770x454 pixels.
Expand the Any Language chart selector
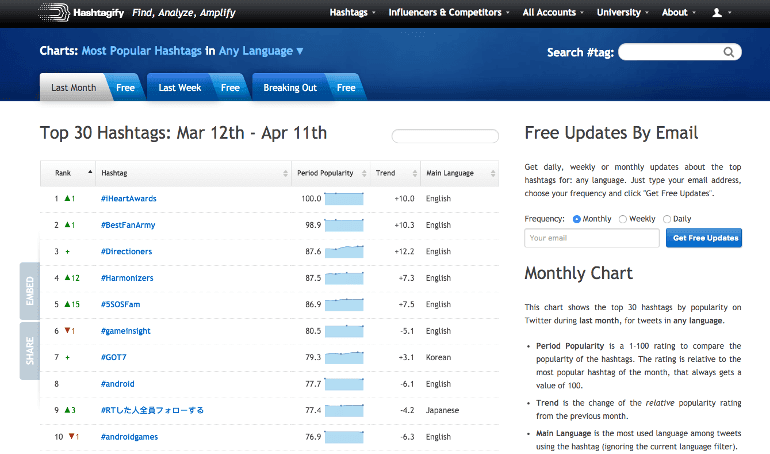tap(261, 51)
